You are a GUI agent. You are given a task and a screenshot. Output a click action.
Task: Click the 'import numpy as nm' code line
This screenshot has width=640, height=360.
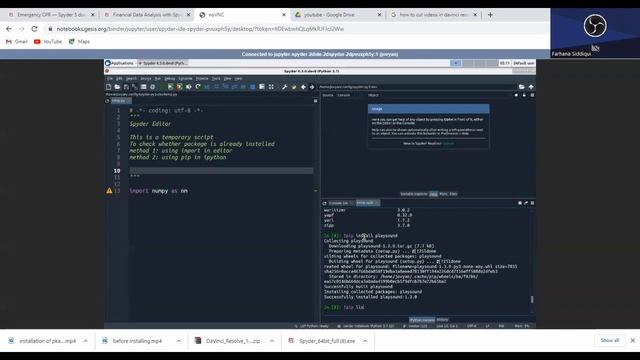[158, 191]
